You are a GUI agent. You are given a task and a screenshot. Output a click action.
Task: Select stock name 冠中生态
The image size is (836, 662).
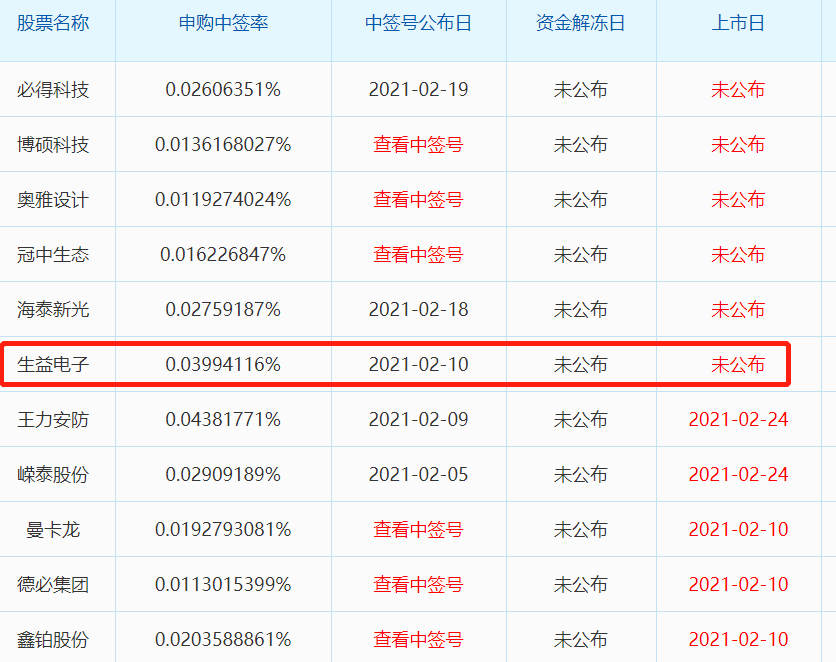53,254
